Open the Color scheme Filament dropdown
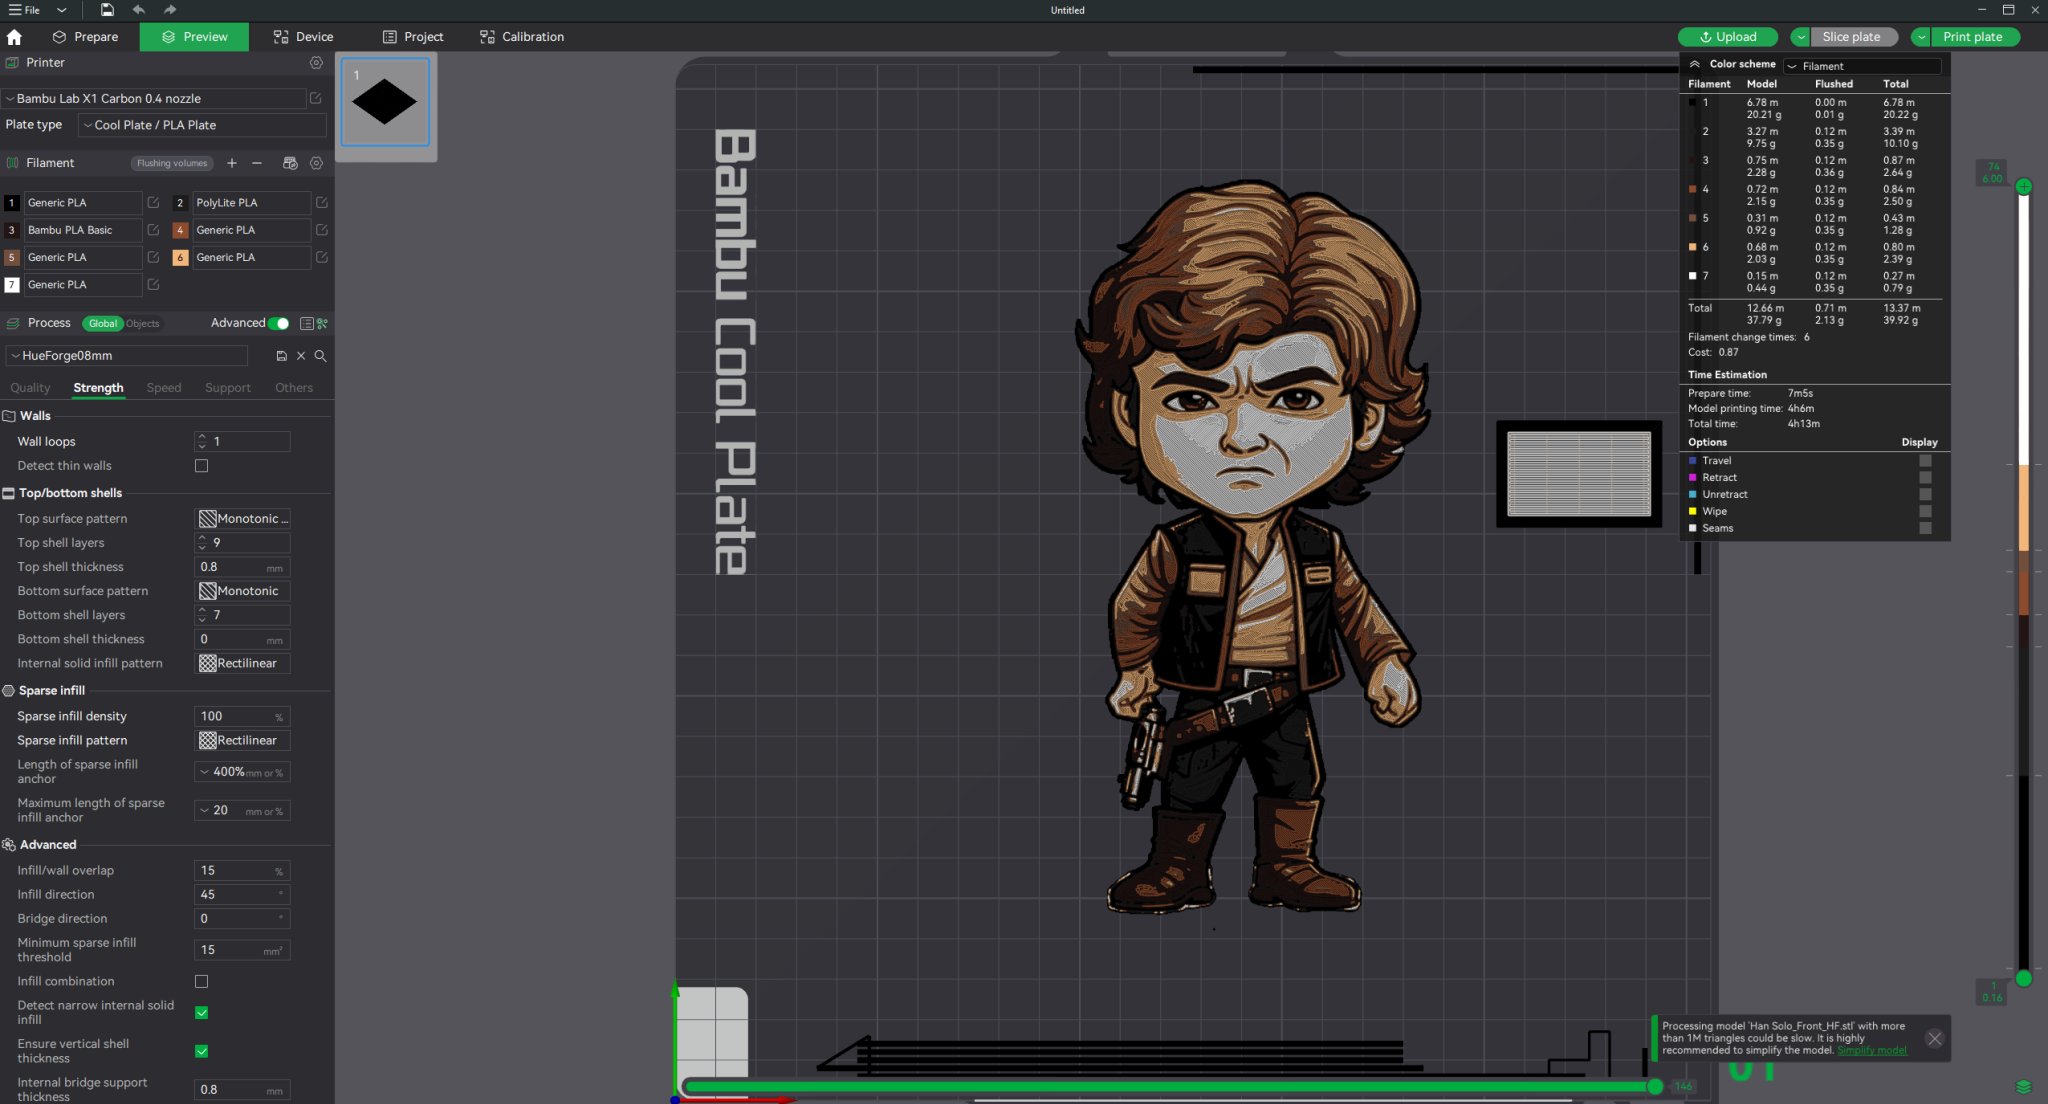 coord(1862,66)
